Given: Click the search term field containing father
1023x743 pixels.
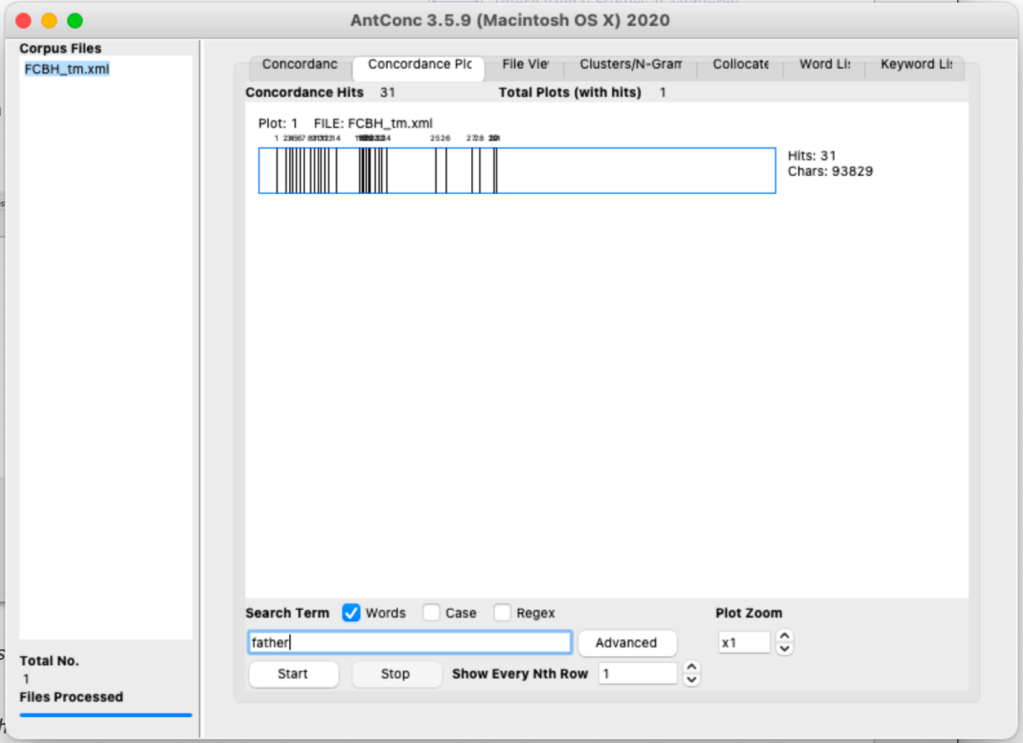Looking at the screenshot, I should coord(410,643).
